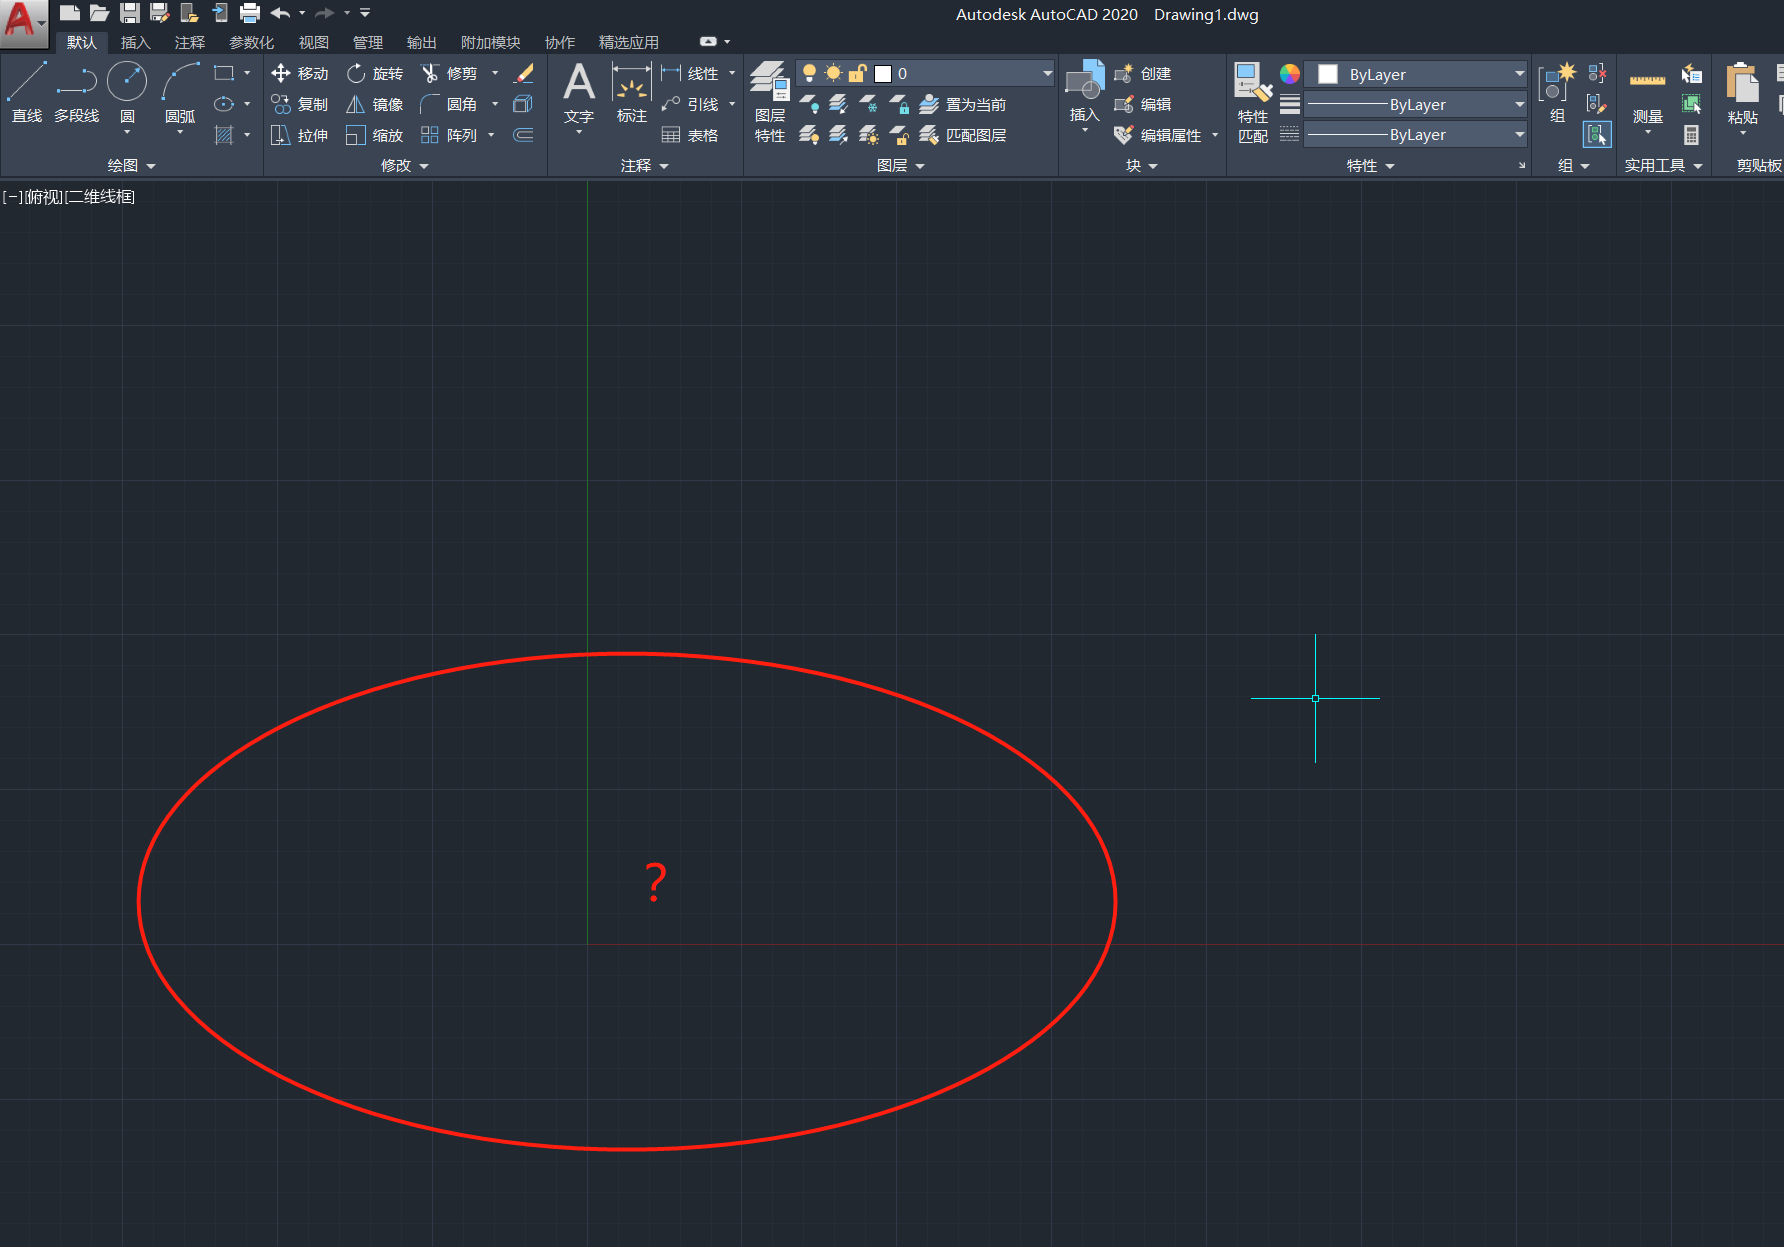1784x1247 pixels.
Task: Switch to the 视图 ribbon tab
Action: pyautogui.click(x=313, y=42)
